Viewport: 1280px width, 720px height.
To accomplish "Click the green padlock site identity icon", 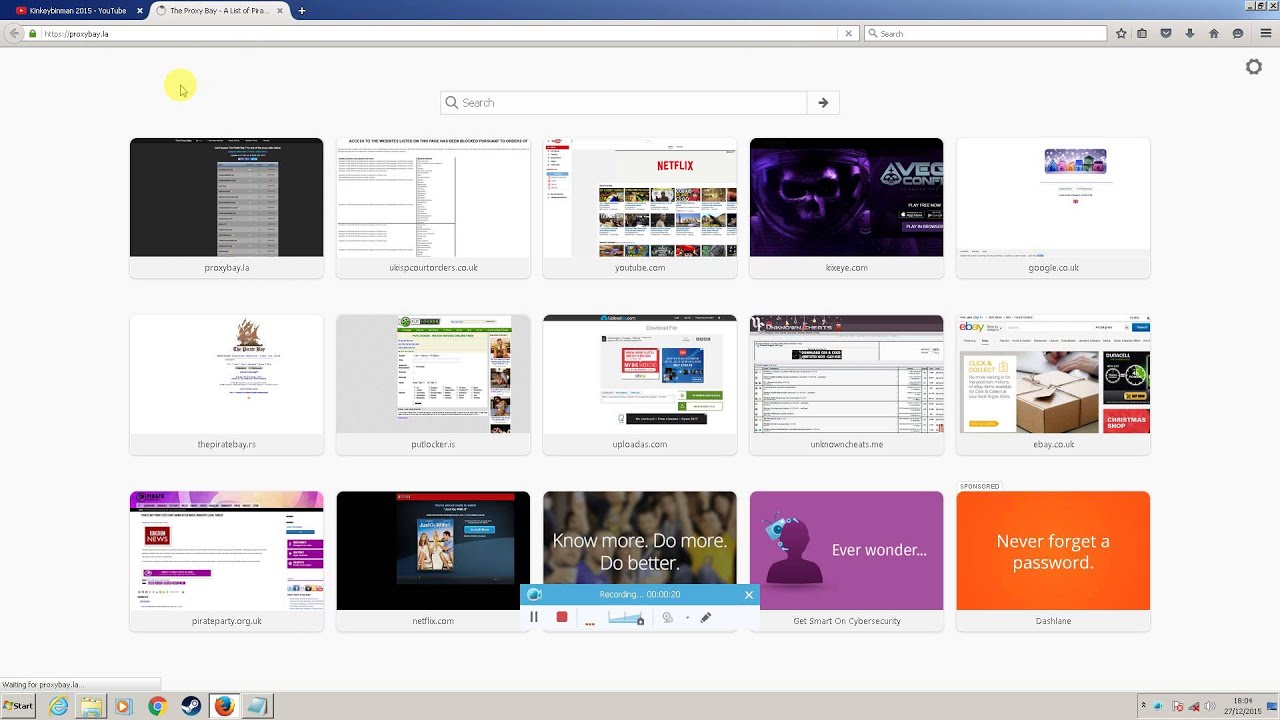I will coord(33,33).
